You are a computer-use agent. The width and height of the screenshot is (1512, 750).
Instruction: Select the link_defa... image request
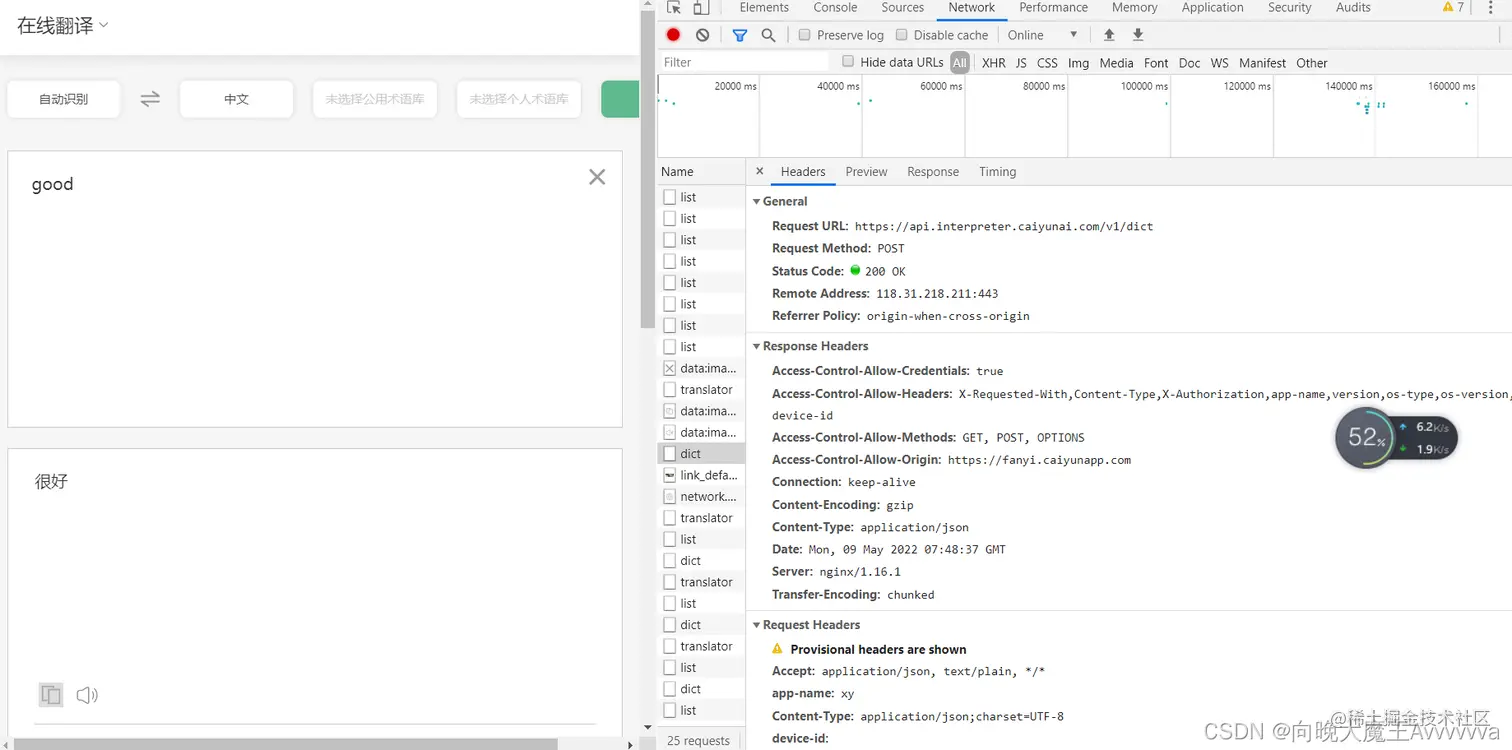coord(701,475)
